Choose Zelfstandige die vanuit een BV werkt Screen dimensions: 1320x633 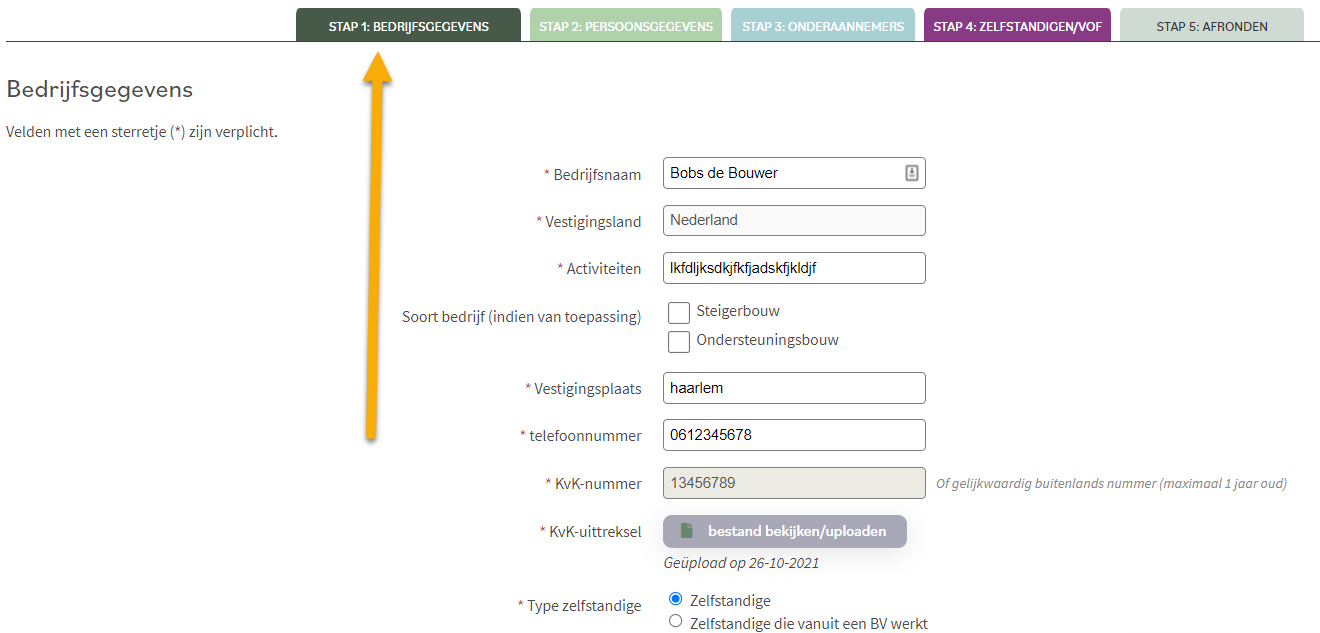(x=676, y=621)
